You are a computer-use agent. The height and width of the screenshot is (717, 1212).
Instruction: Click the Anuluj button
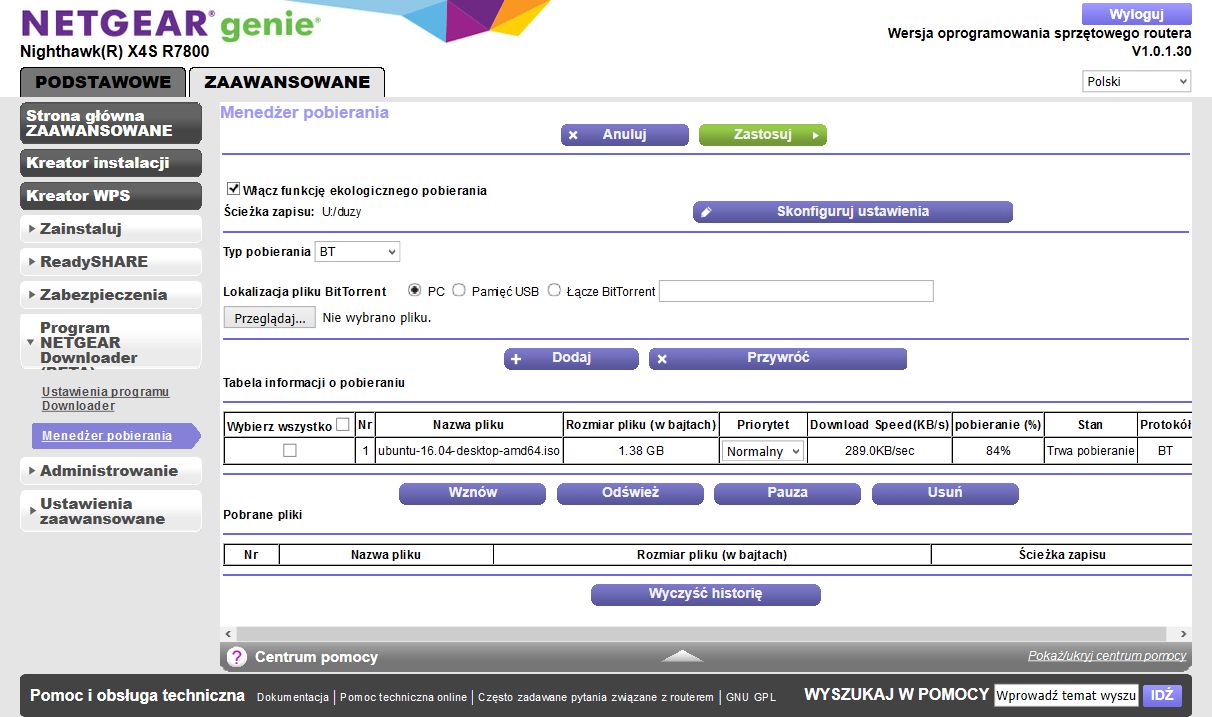(x=625, y=135)
